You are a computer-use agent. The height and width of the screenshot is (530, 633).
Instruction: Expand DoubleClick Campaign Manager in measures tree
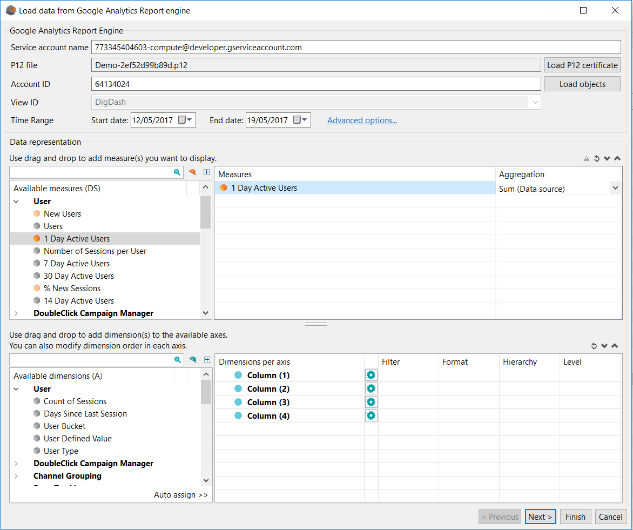click(x=16, y=313)
